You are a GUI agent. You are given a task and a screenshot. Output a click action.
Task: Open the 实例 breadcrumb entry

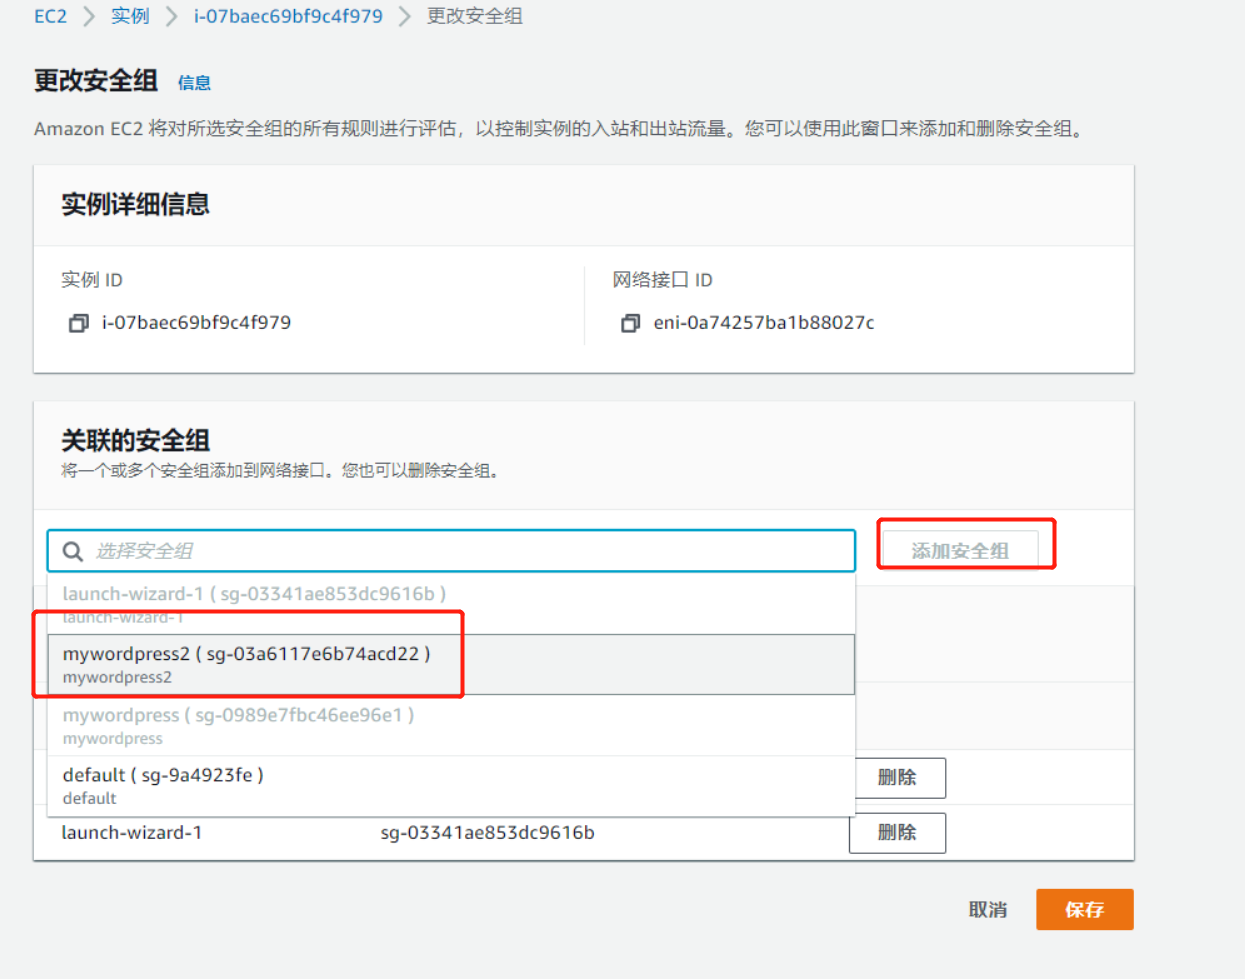(130, 16)
